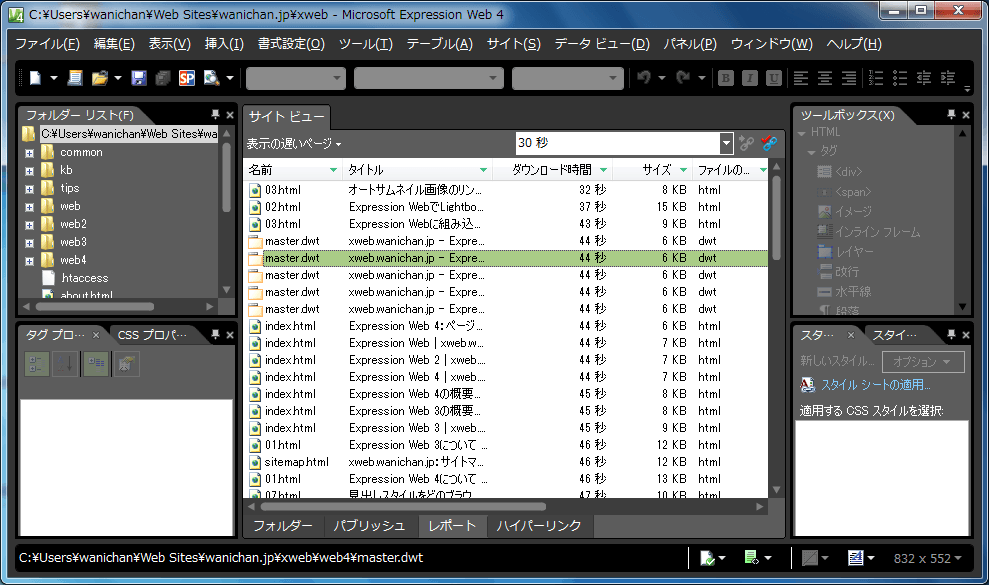Screen dimensions: 989x585
Task: Click the Decrease indent toolbar icon
Action: click(924, 78)
